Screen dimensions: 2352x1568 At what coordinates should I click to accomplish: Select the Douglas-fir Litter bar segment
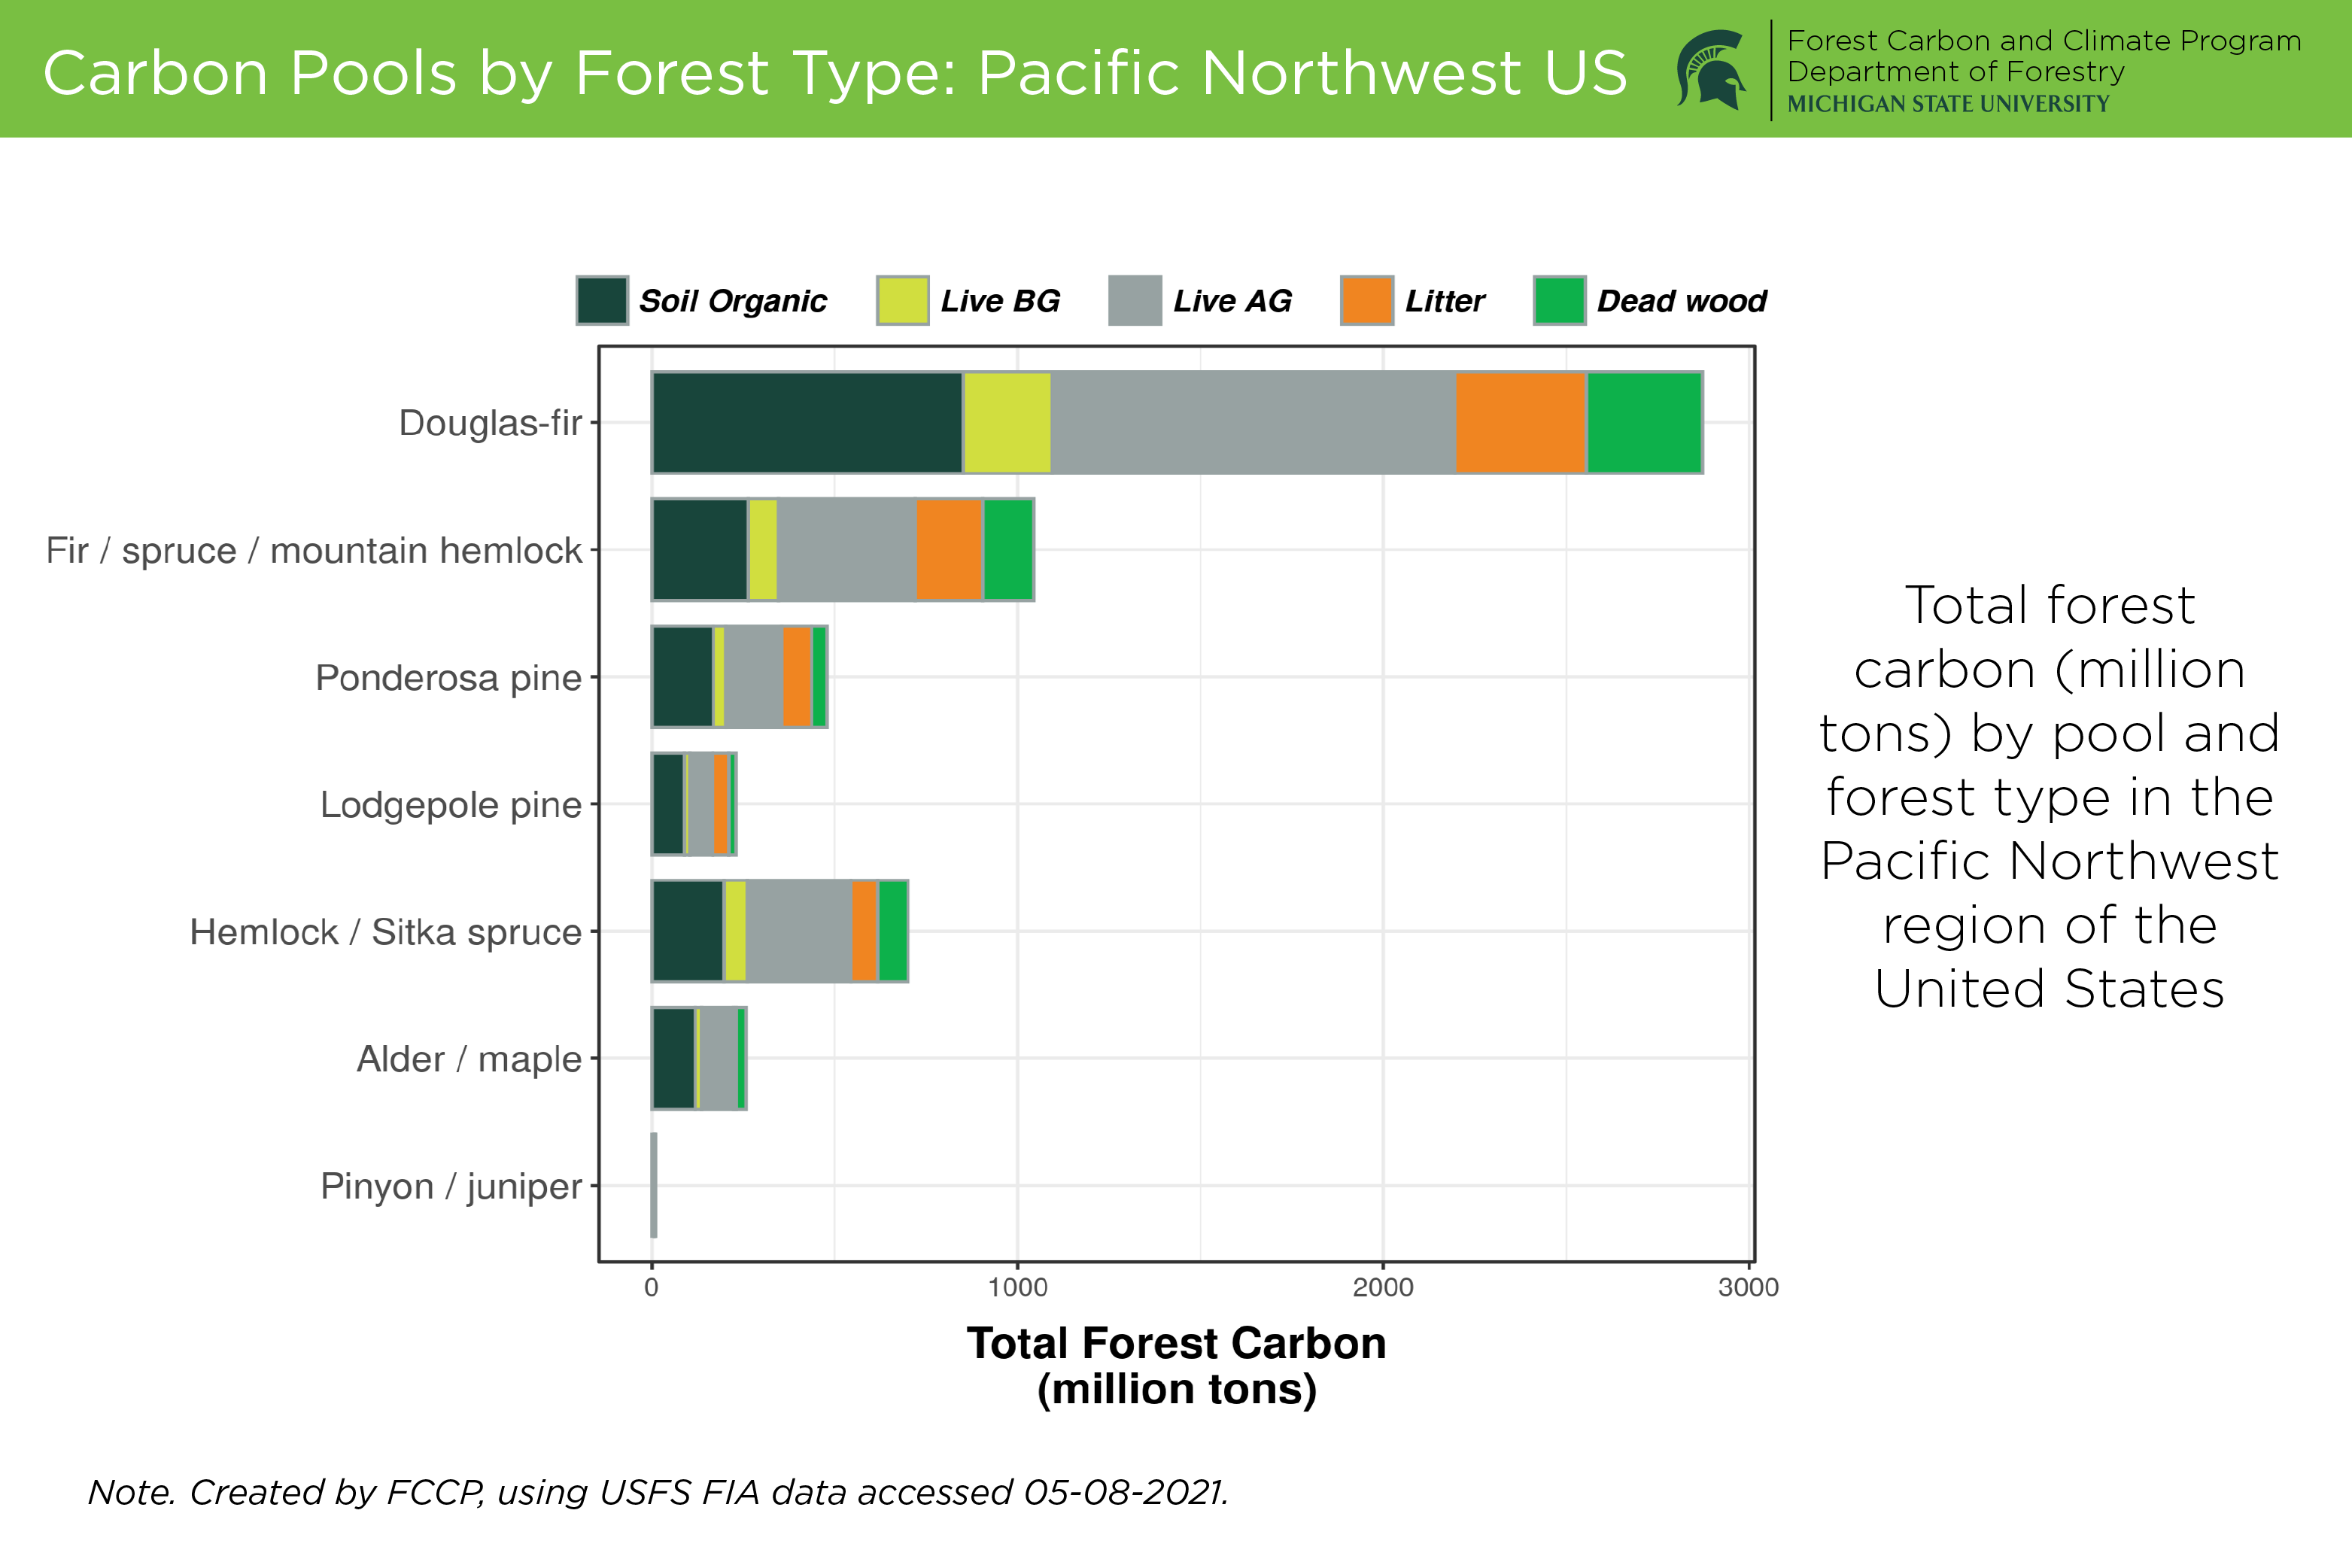(x=1521, y=423)
